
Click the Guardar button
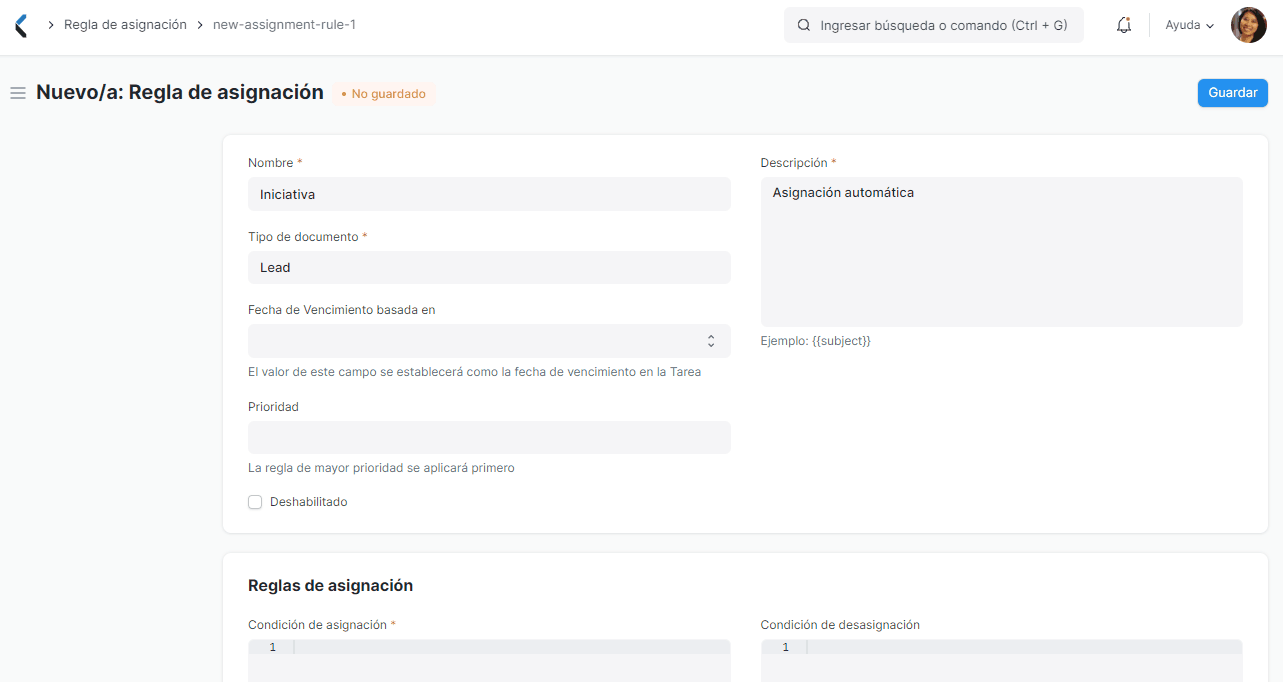coord(1232,93)
